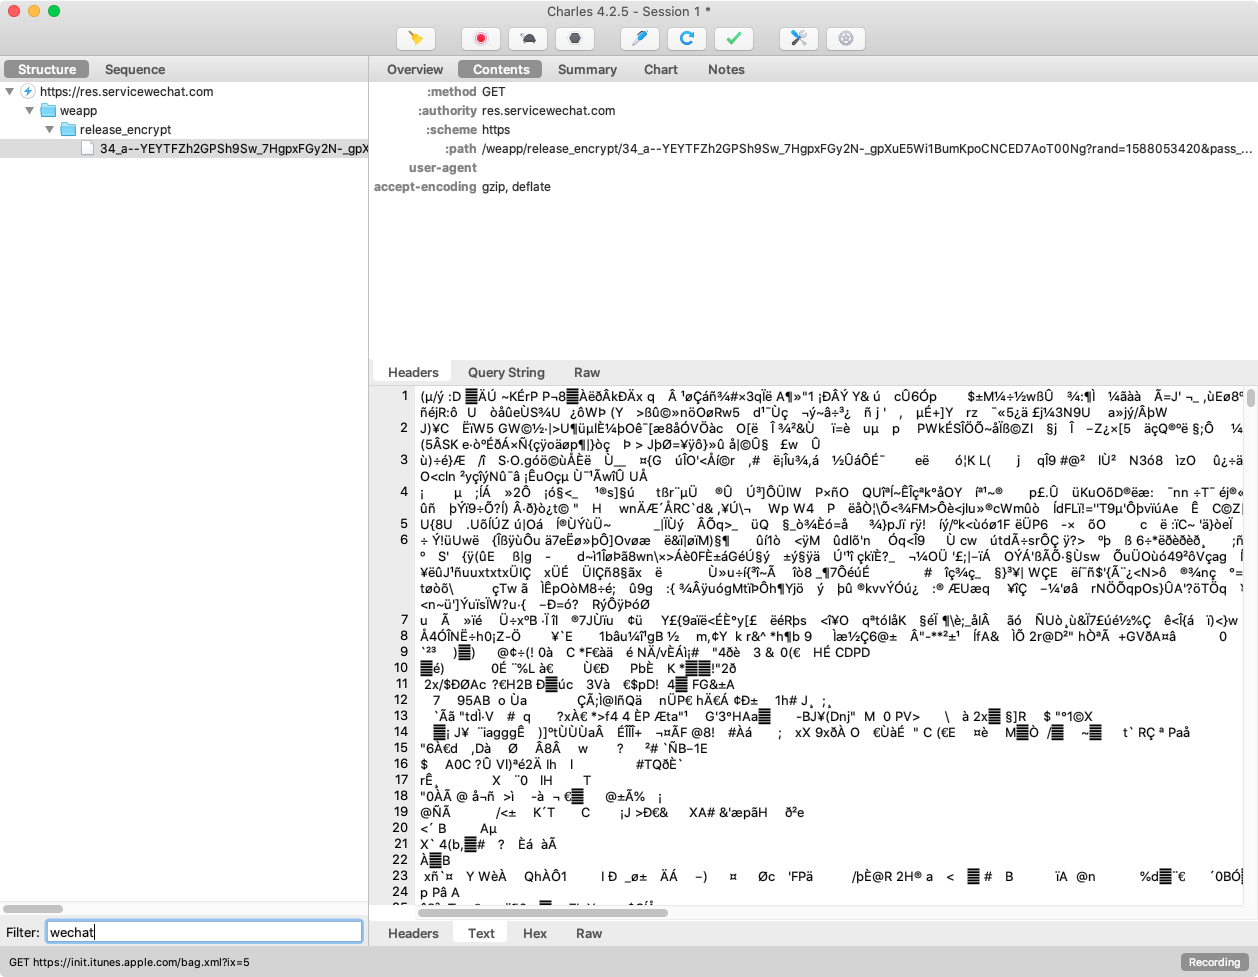Open the Hex response view

(535, 933)
